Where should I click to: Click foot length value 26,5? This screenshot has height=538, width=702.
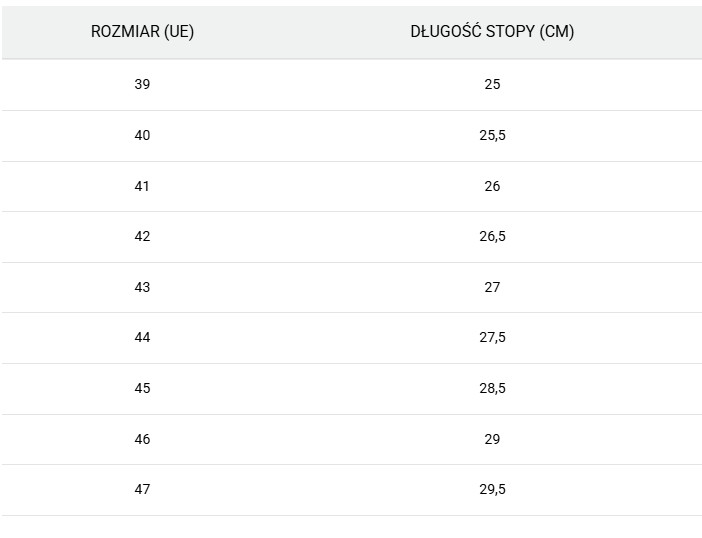[x=492, y=237]
